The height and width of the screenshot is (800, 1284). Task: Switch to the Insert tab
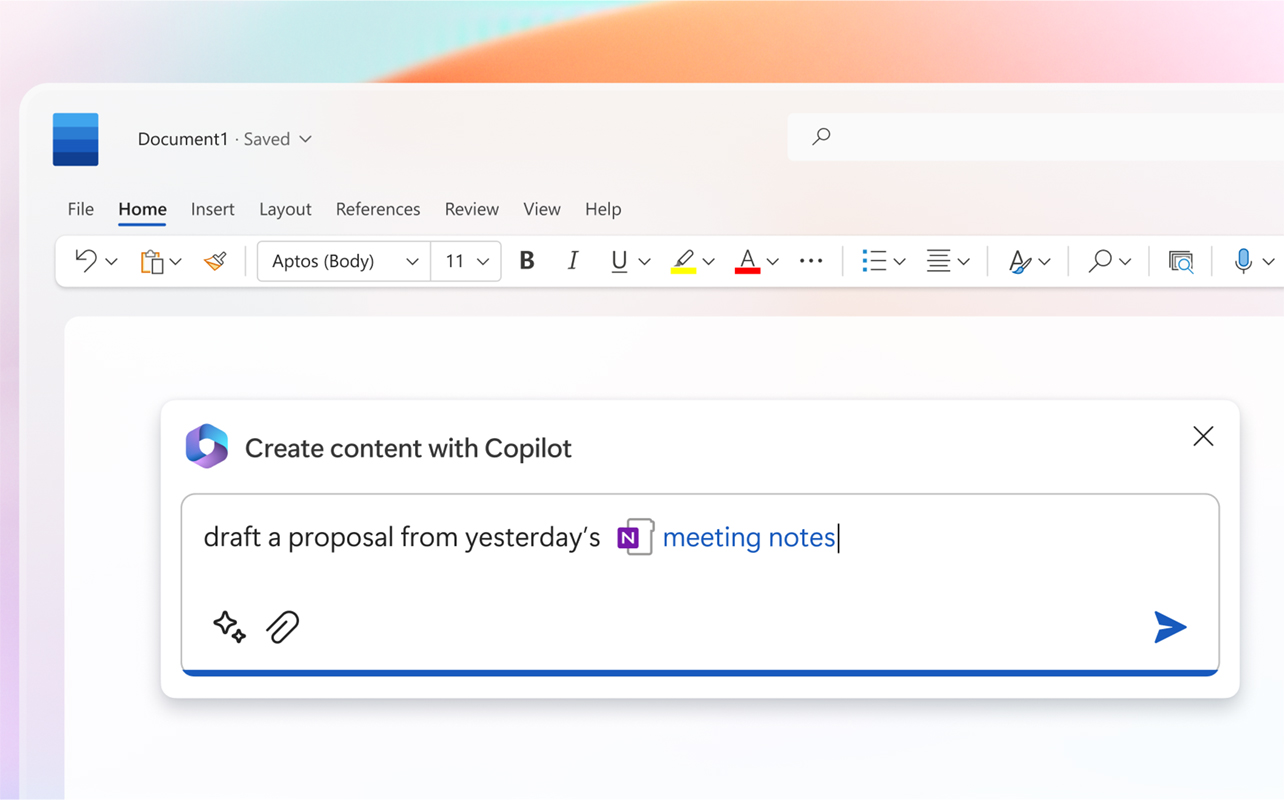pos(212,209)
